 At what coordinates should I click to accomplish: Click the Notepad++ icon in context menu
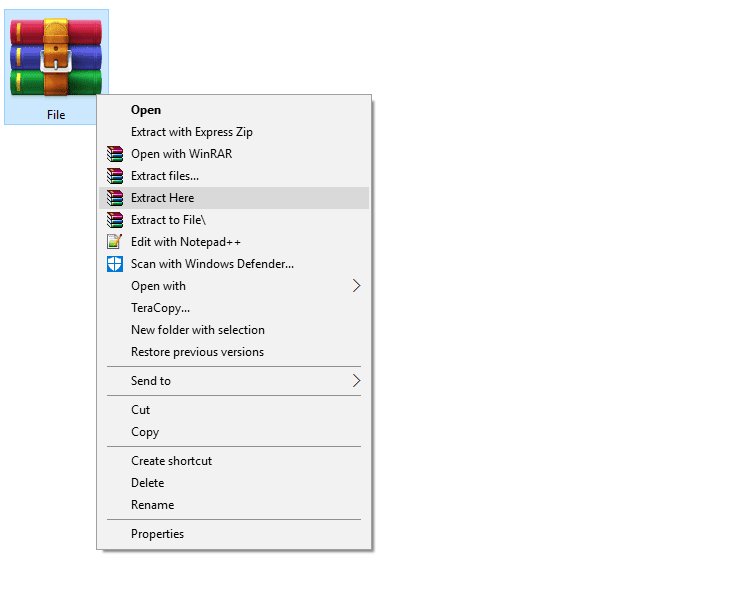[x=115, y=242]
